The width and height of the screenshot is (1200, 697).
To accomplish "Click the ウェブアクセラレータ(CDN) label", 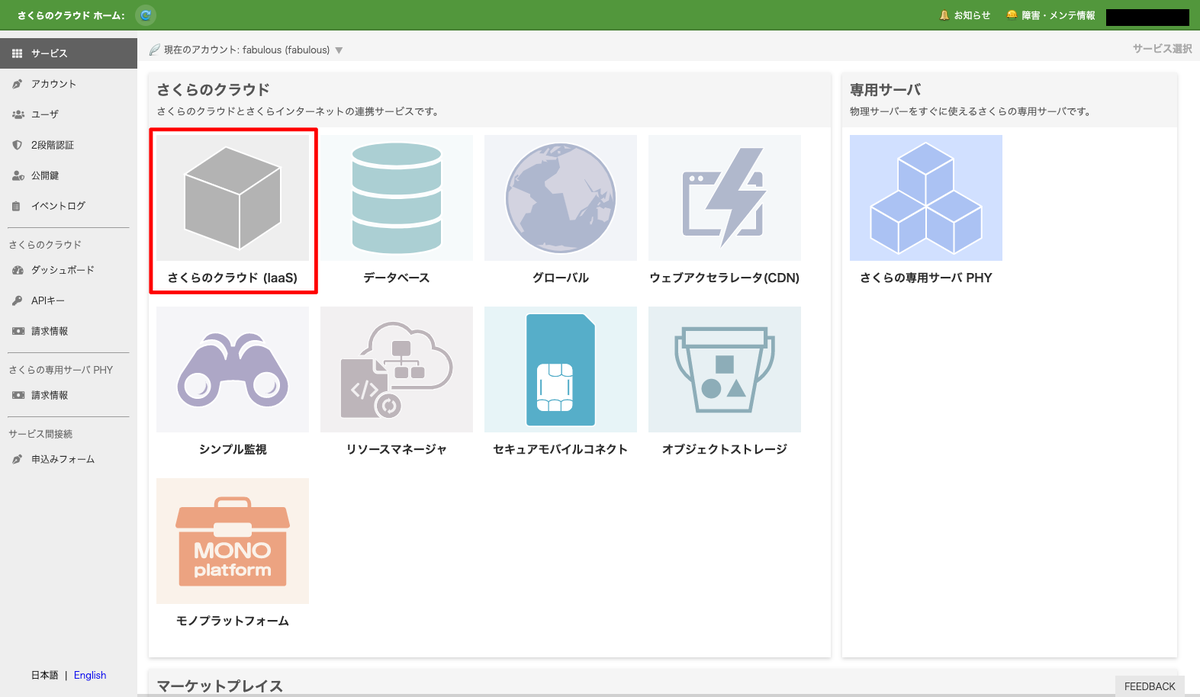I will [x=725, y=278].
